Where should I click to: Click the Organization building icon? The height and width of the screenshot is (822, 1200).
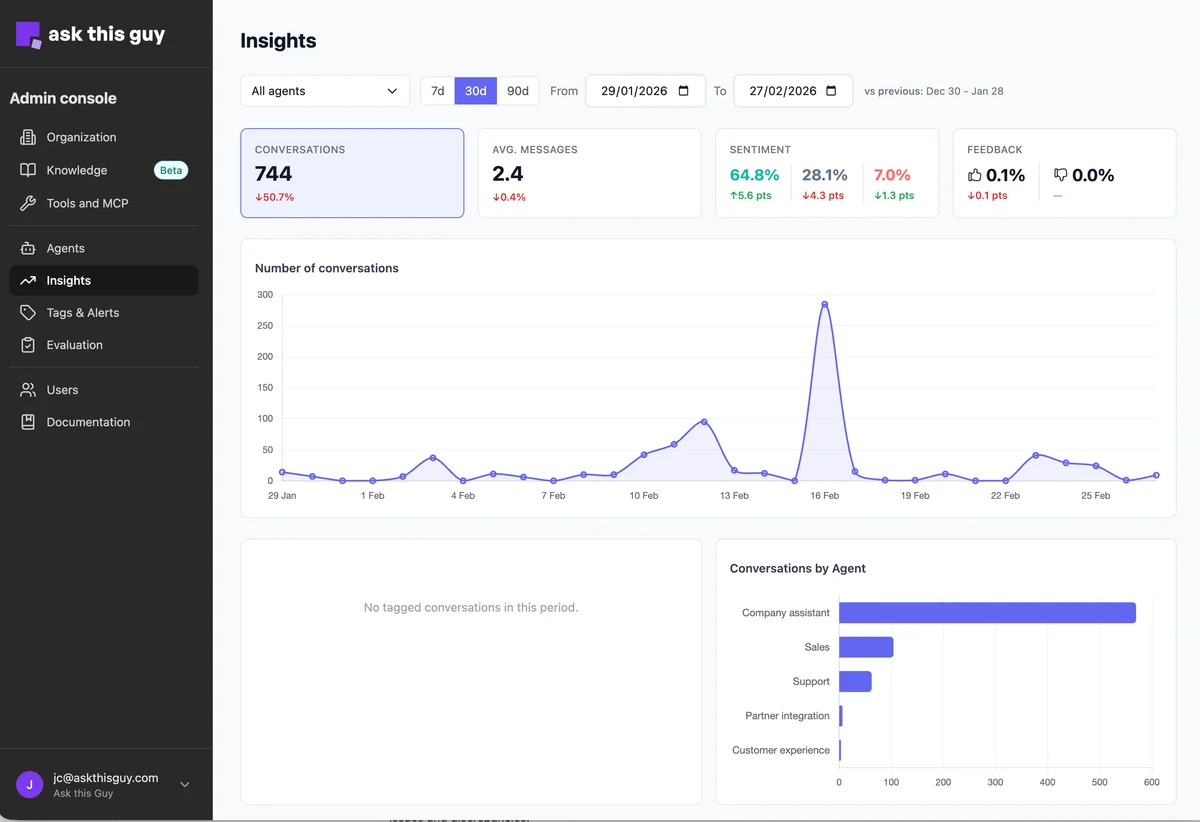(28, 137)
